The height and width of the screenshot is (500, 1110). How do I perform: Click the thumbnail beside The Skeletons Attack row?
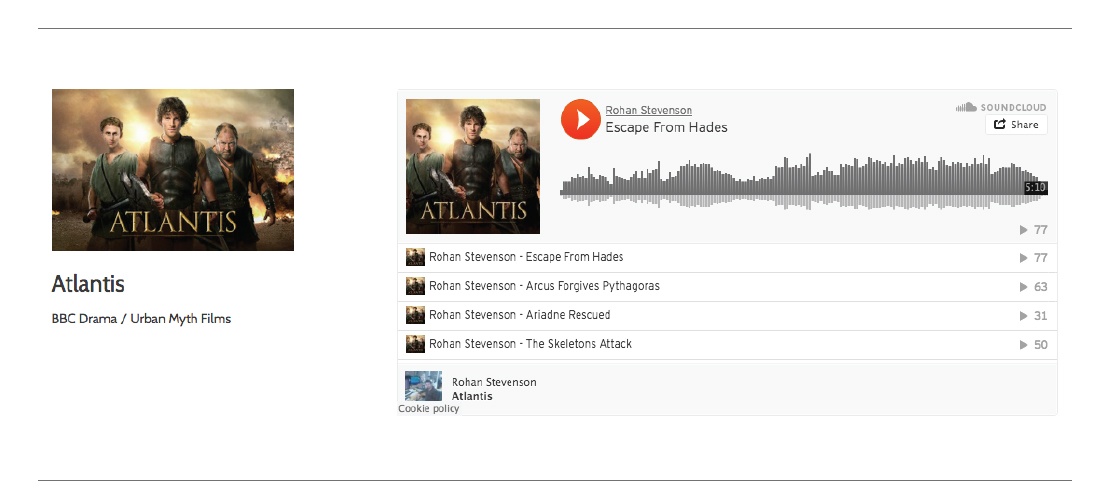[415, 344]
